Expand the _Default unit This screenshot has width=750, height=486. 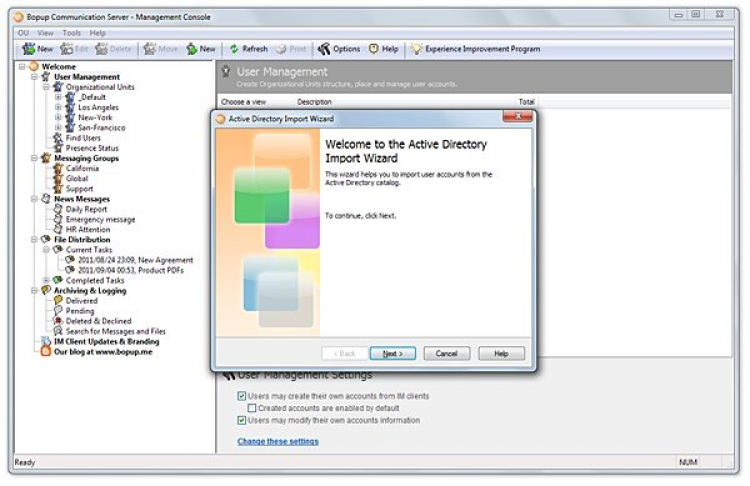click(58, 97)
